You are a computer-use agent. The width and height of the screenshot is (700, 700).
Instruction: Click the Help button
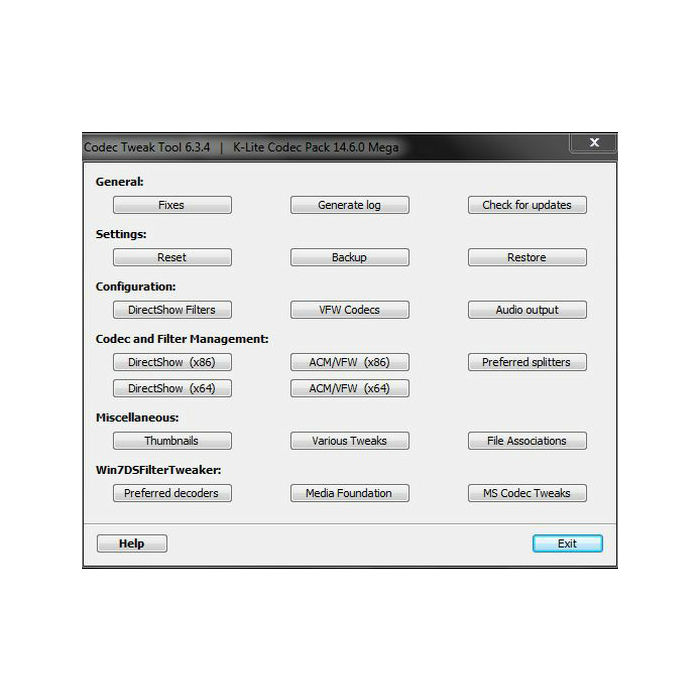click(132, 543)
